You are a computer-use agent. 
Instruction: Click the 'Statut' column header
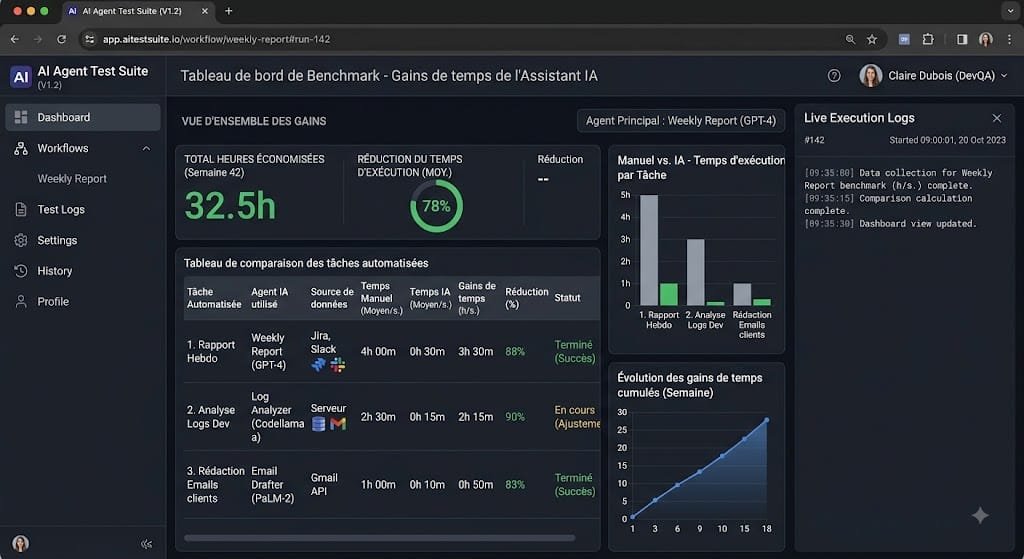567,298
